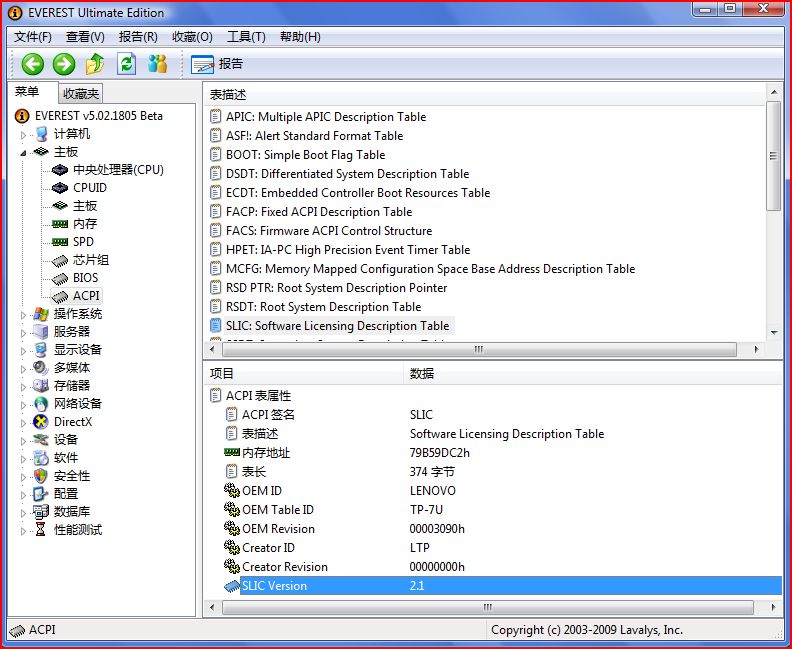The width and height of the screenshot is (792, 649).
Task: Select the BIOS tree item
Action: pos(85,278)
